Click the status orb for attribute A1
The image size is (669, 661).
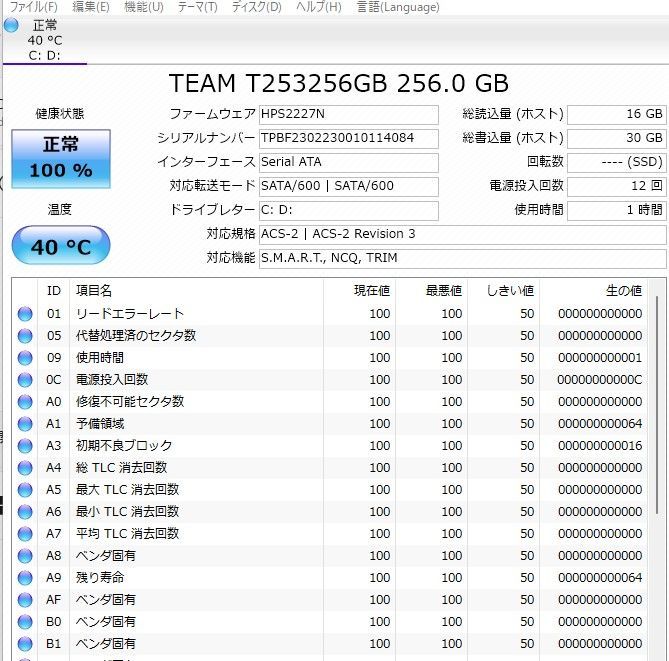(25, 424)
